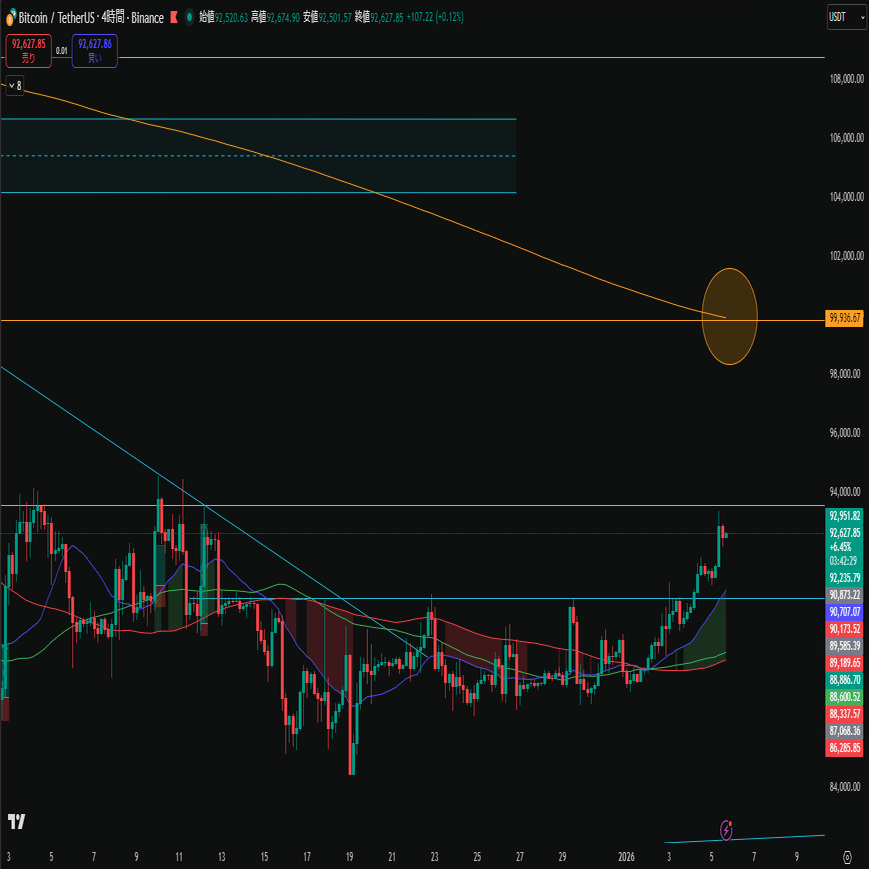
Task: Click the red 90,173.52 price label
Action: pos(844,629)
